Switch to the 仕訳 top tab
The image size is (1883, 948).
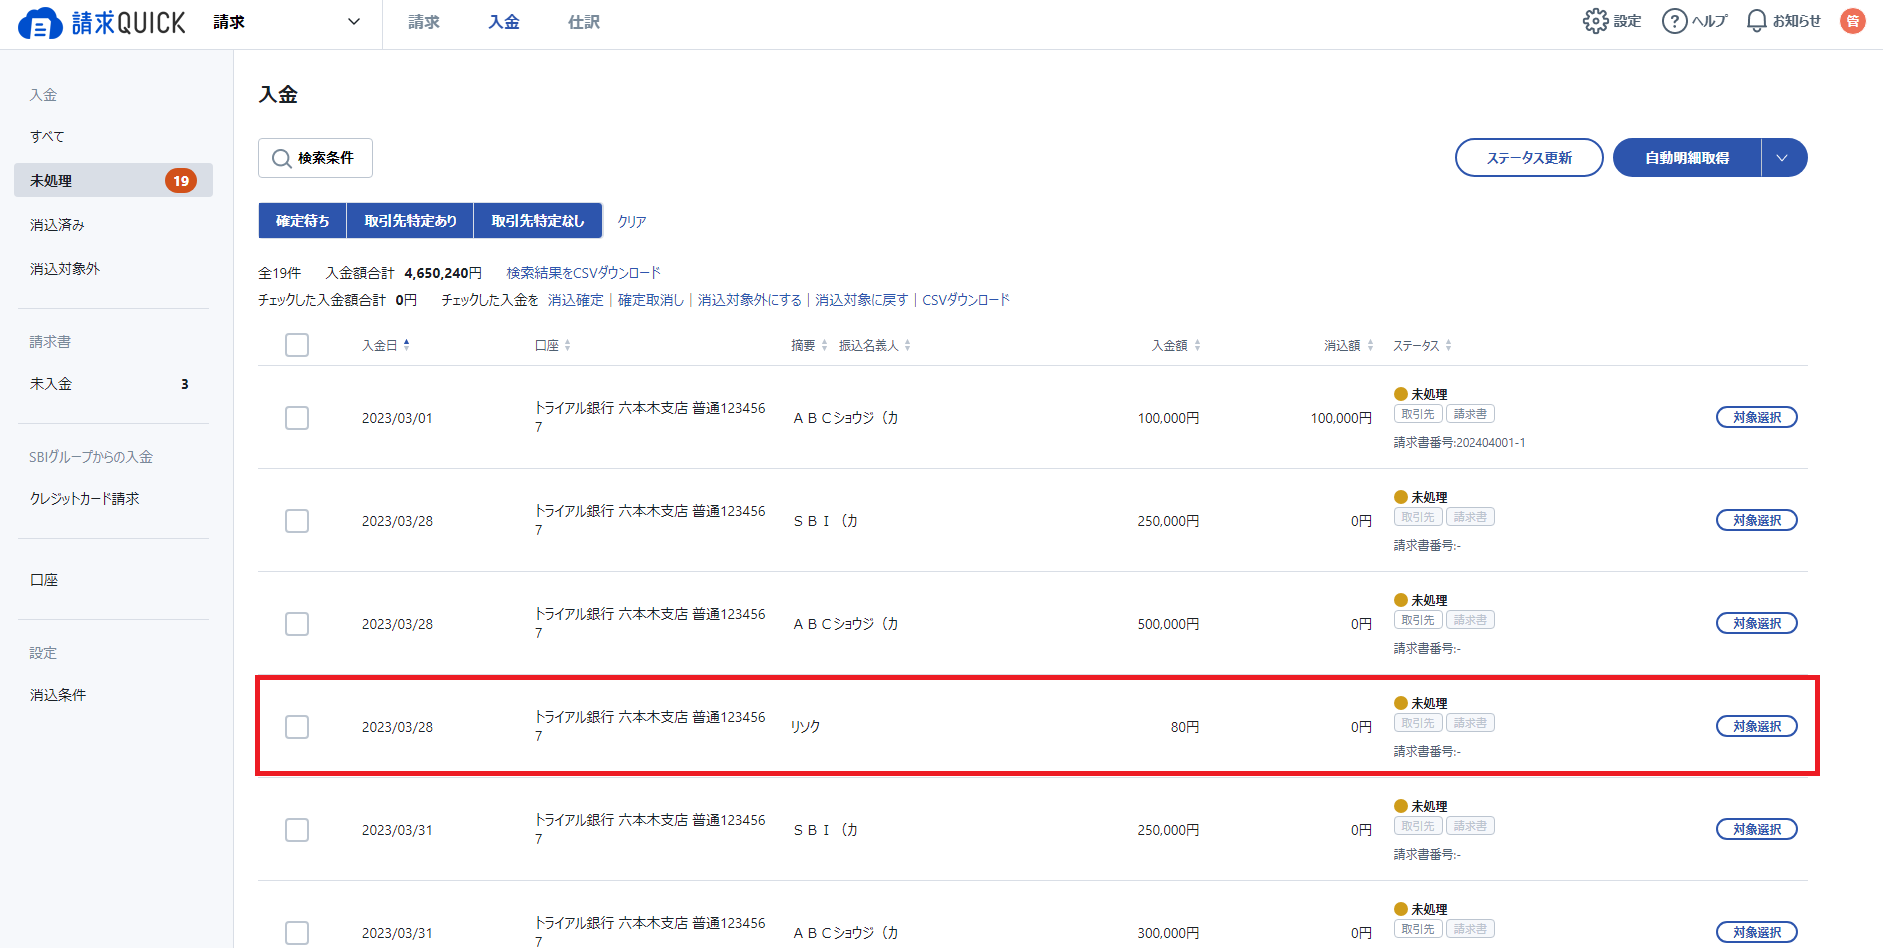[x=584, y=22]
